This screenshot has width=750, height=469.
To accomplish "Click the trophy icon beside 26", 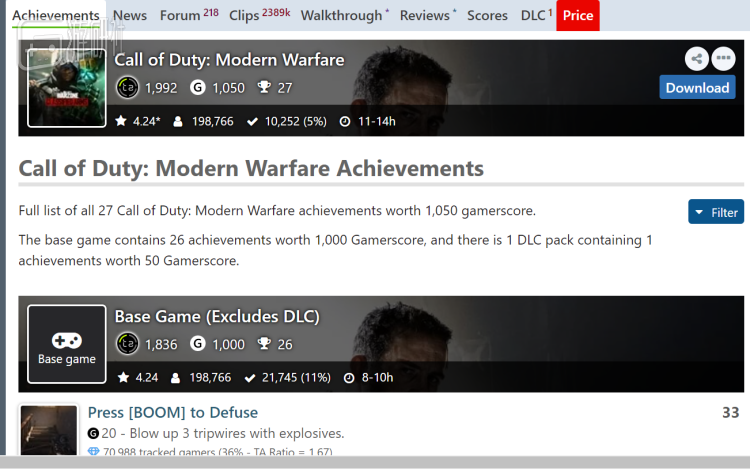I will click(x=264, y=344).
